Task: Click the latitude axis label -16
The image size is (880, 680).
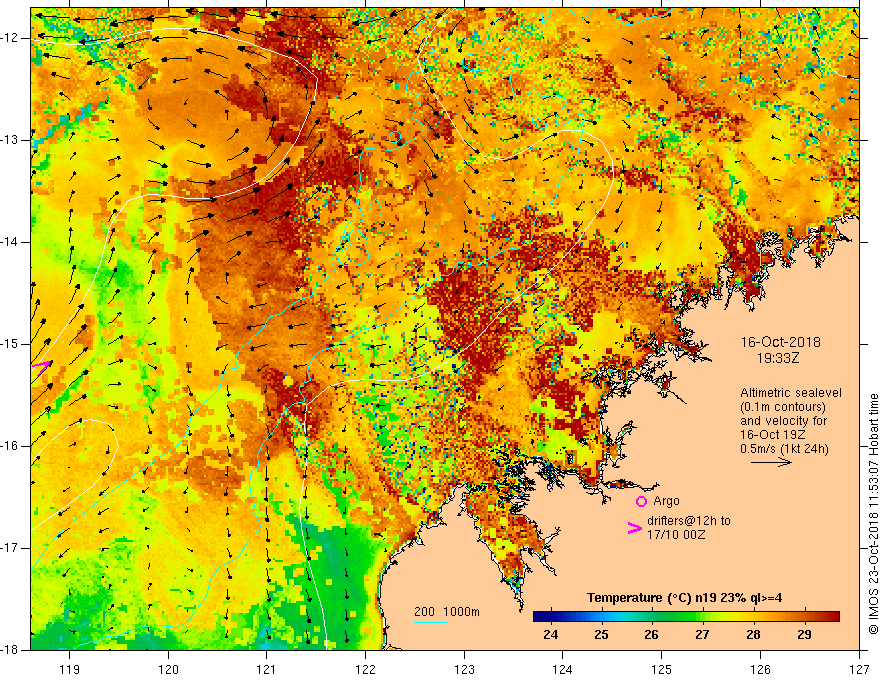Action: point(10,446)
